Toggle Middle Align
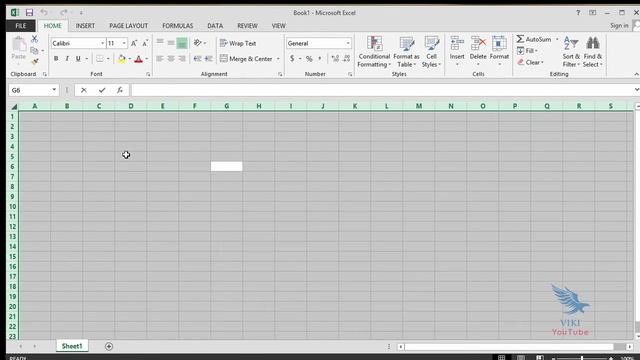 (171, 43)
